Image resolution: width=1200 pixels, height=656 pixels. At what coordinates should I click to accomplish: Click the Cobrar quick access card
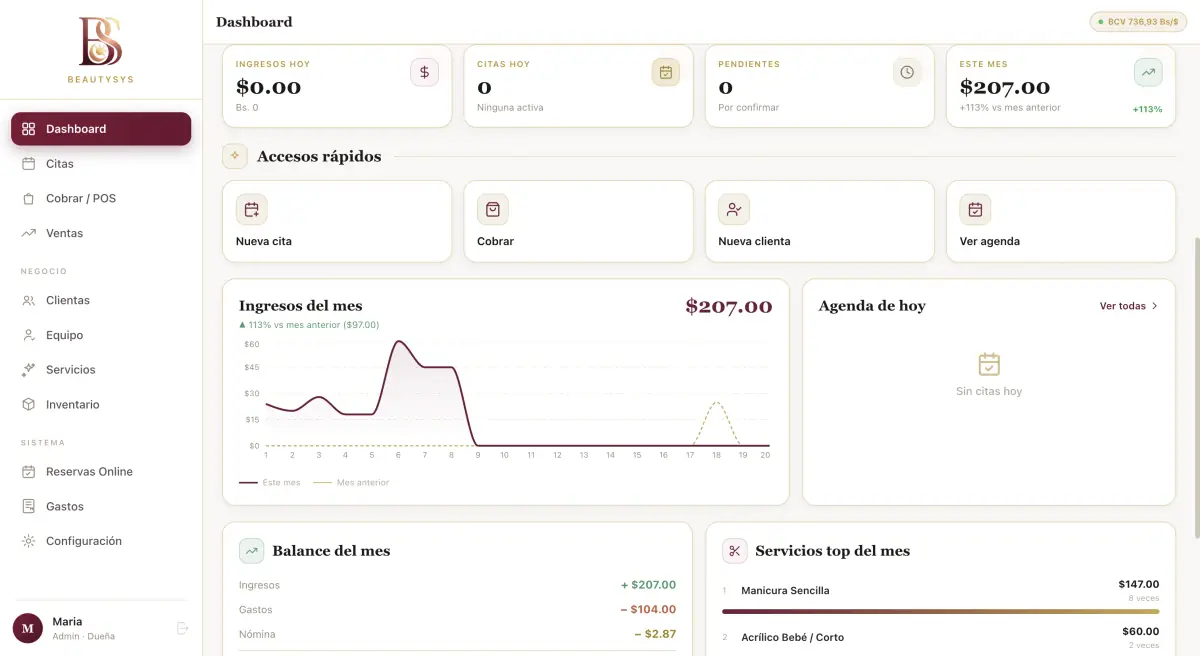tap(578, 222)
